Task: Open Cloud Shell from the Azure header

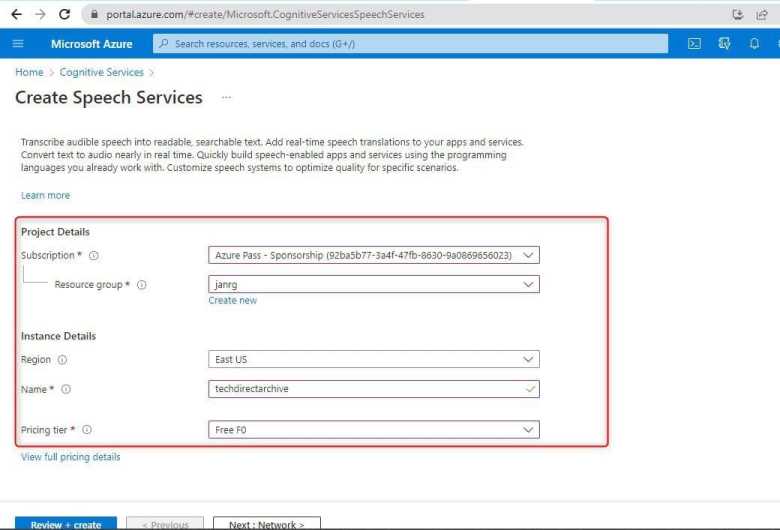Action: click(x=694, y=44)
